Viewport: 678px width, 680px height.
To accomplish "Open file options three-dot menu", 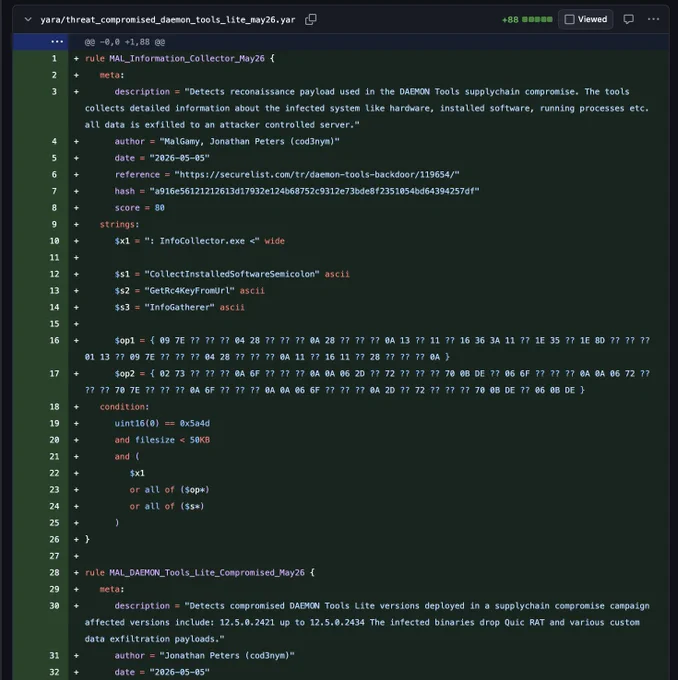I will pos(653,20).
